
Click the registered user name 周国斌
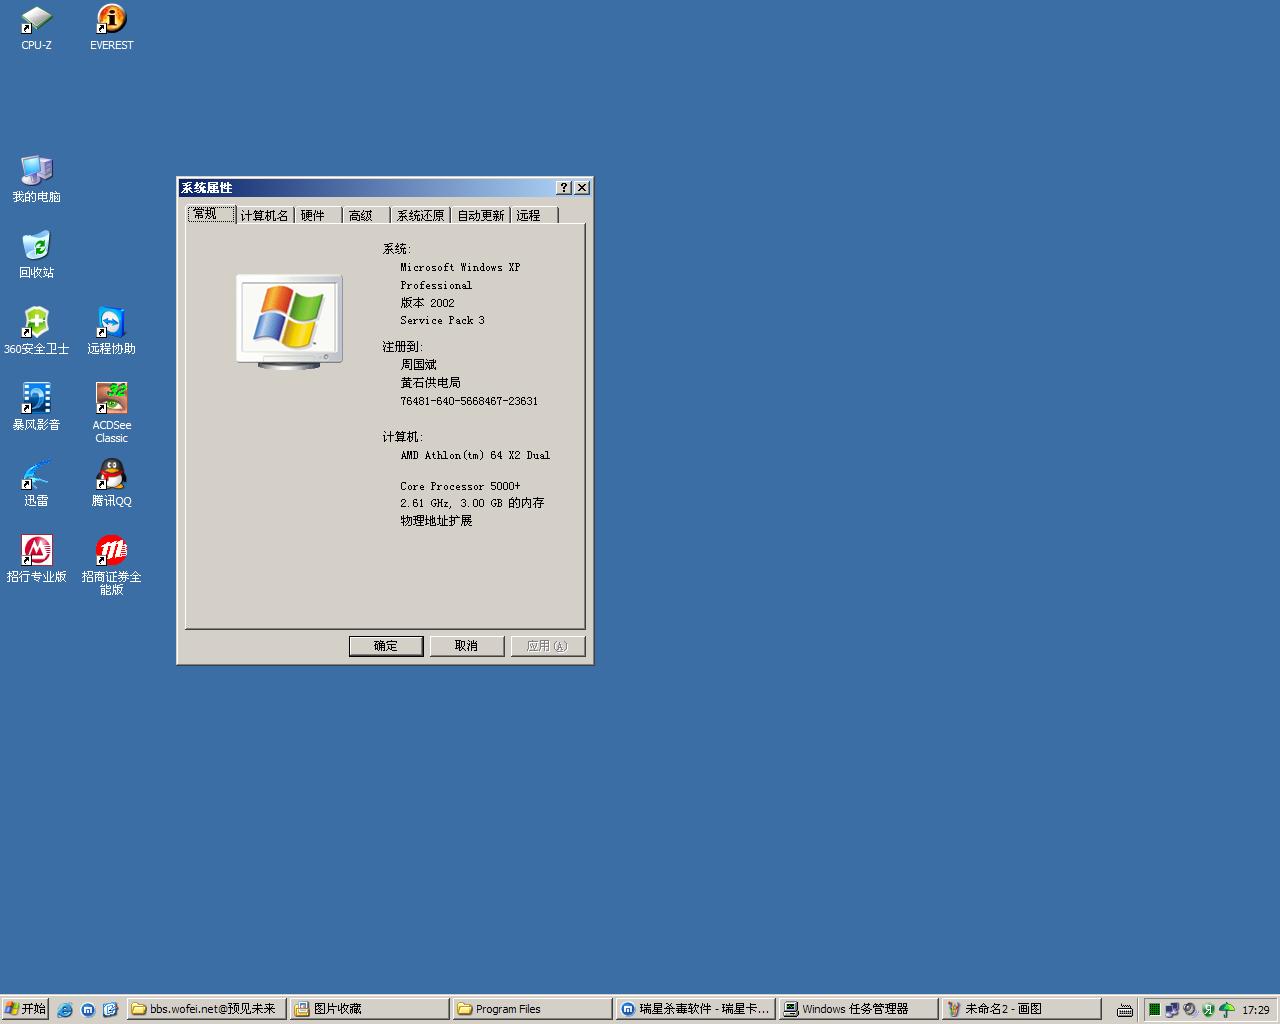tap(419, 365)
